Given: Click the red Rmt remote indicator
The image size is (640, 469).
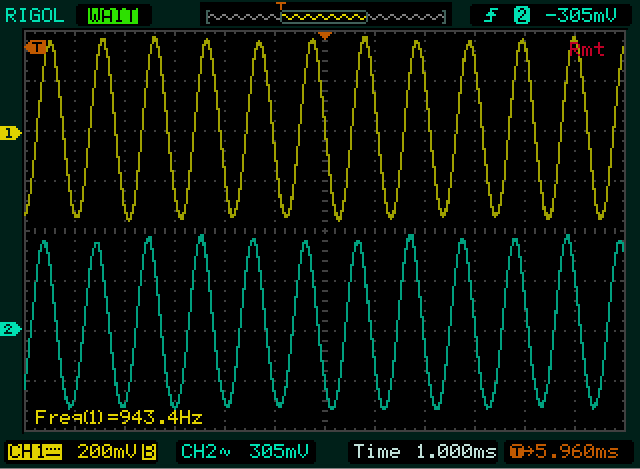Looking at the screenshot, I should pos(587,49).
